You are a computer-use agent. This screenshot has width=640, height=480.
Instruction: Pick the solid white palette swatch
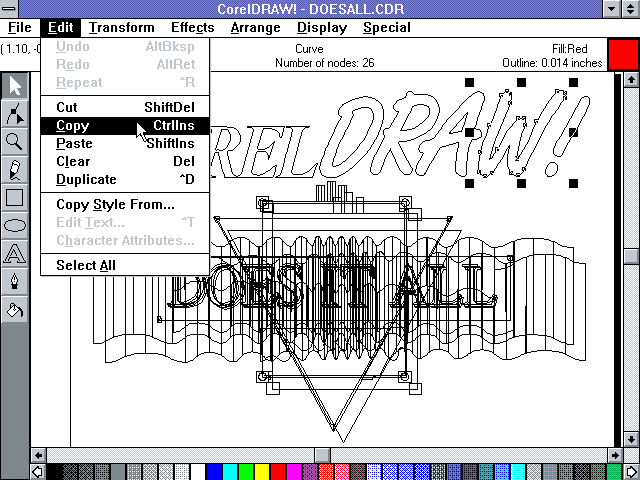tap(198, 472)
